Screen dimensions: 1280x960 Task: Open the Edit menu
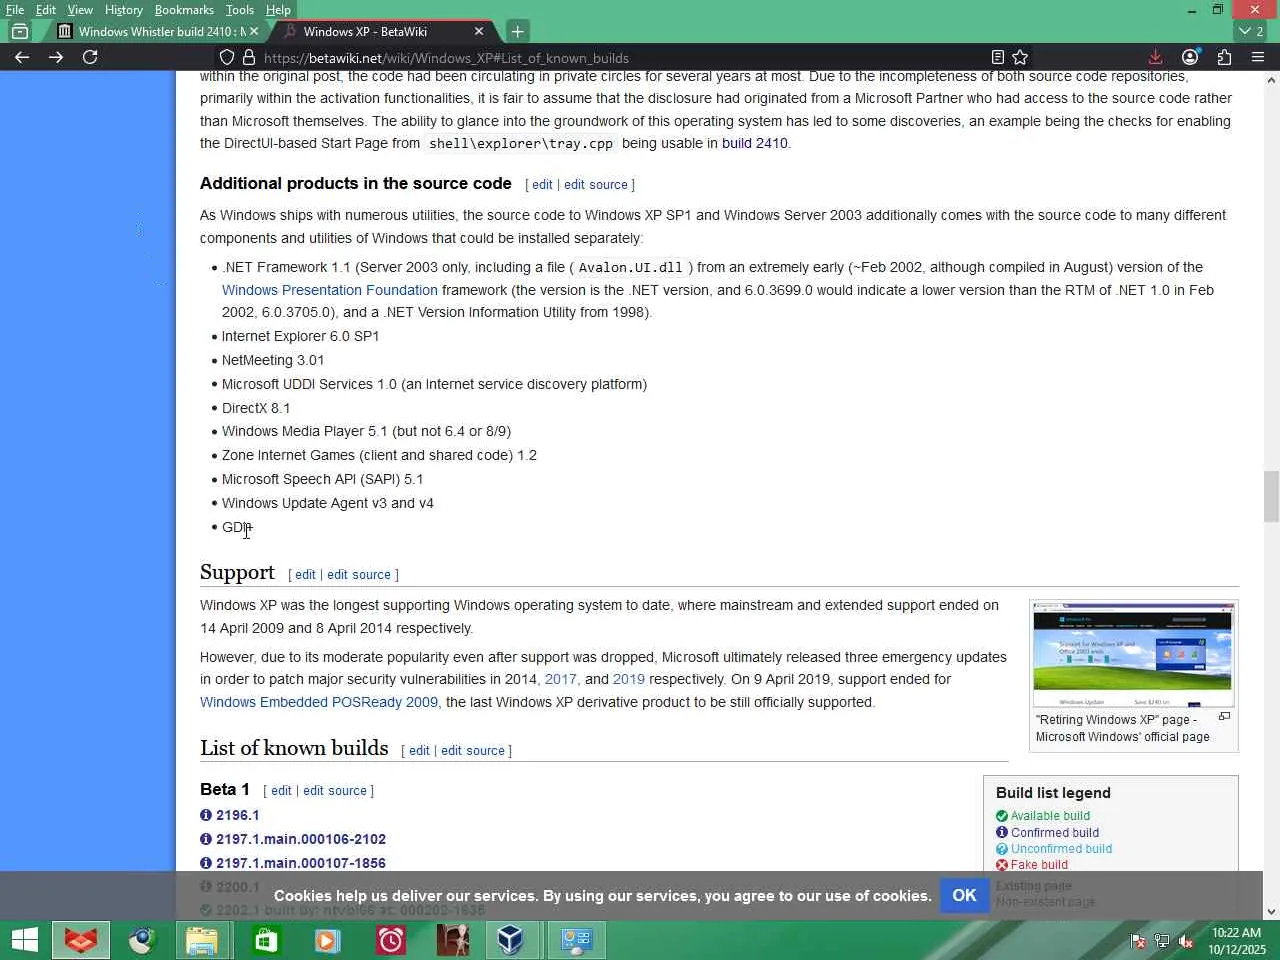click(46, 10)
